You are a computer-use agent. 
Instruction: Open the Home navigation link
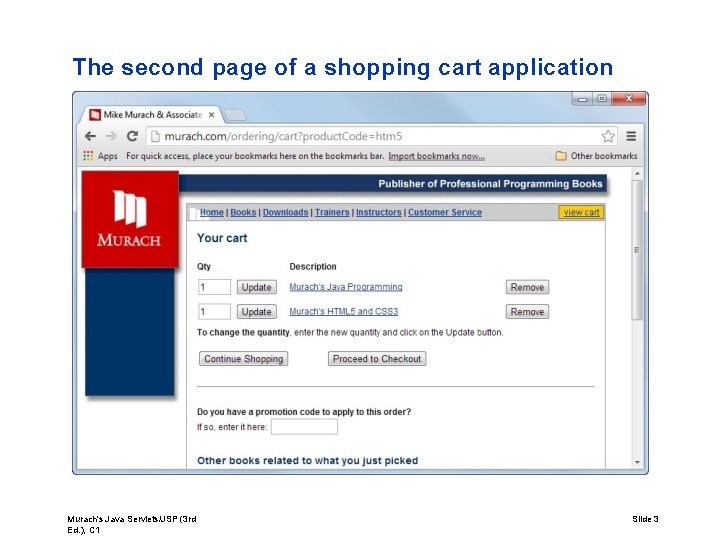coord(212,212)
